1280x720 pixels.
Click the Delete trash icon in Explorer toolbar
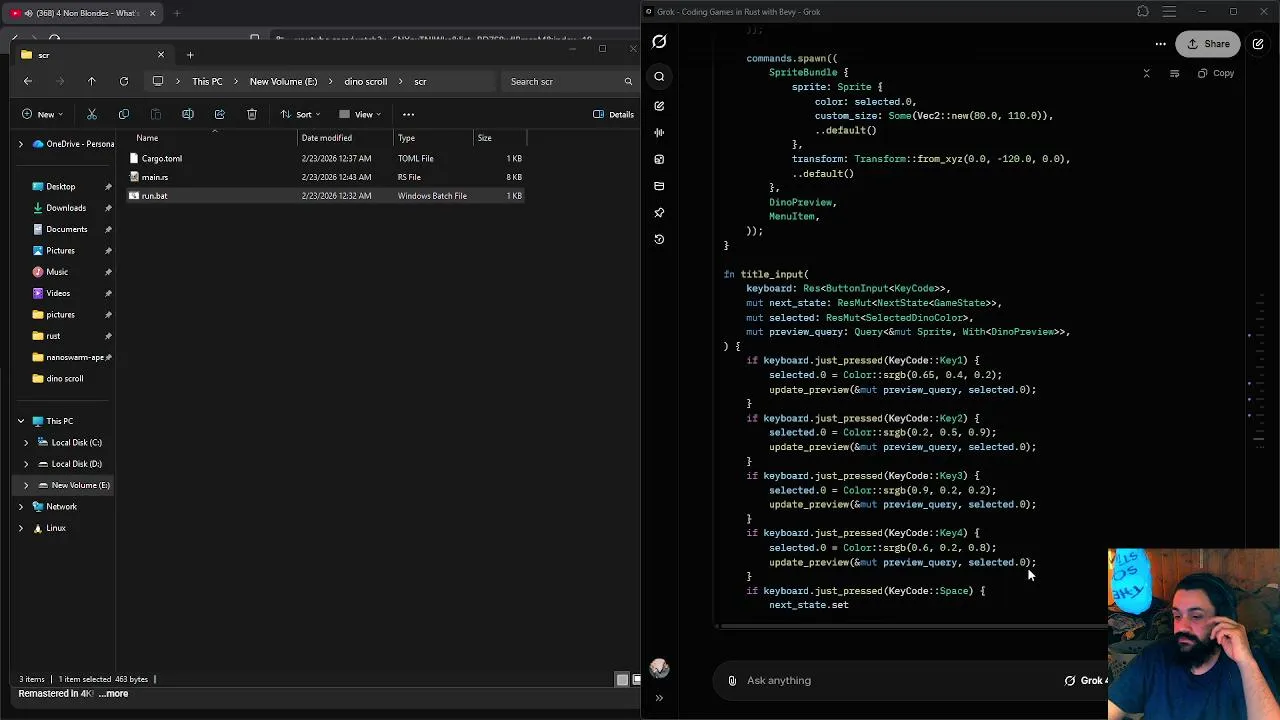251,115
